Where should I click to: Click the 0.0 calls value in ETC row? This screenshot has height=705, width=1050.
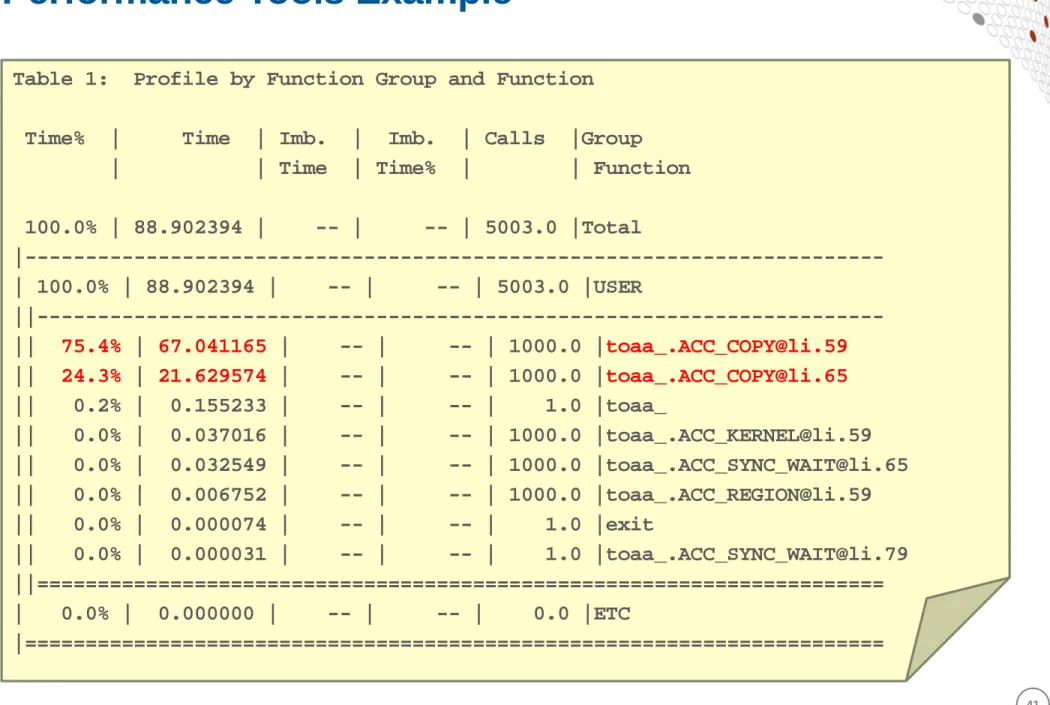[x=551, y=613]
